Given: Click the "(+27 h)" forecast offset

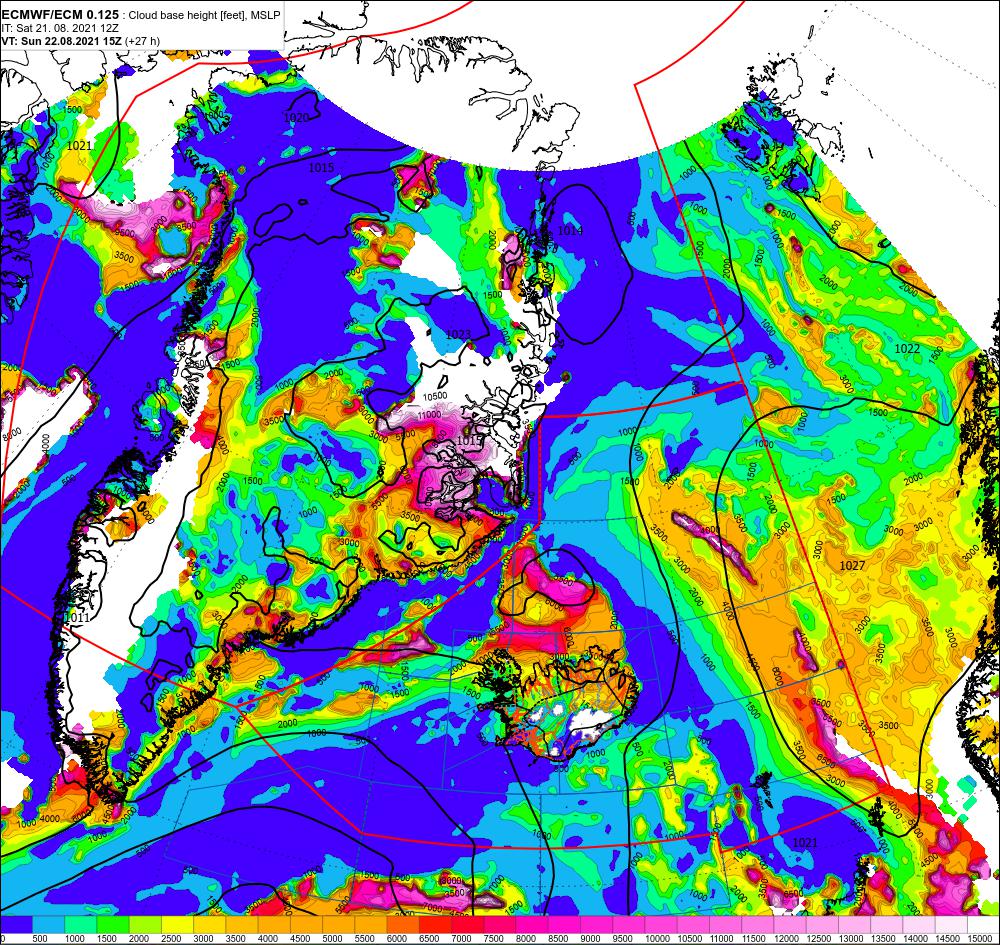Looking at the screenshot, I should pos(142,41).
